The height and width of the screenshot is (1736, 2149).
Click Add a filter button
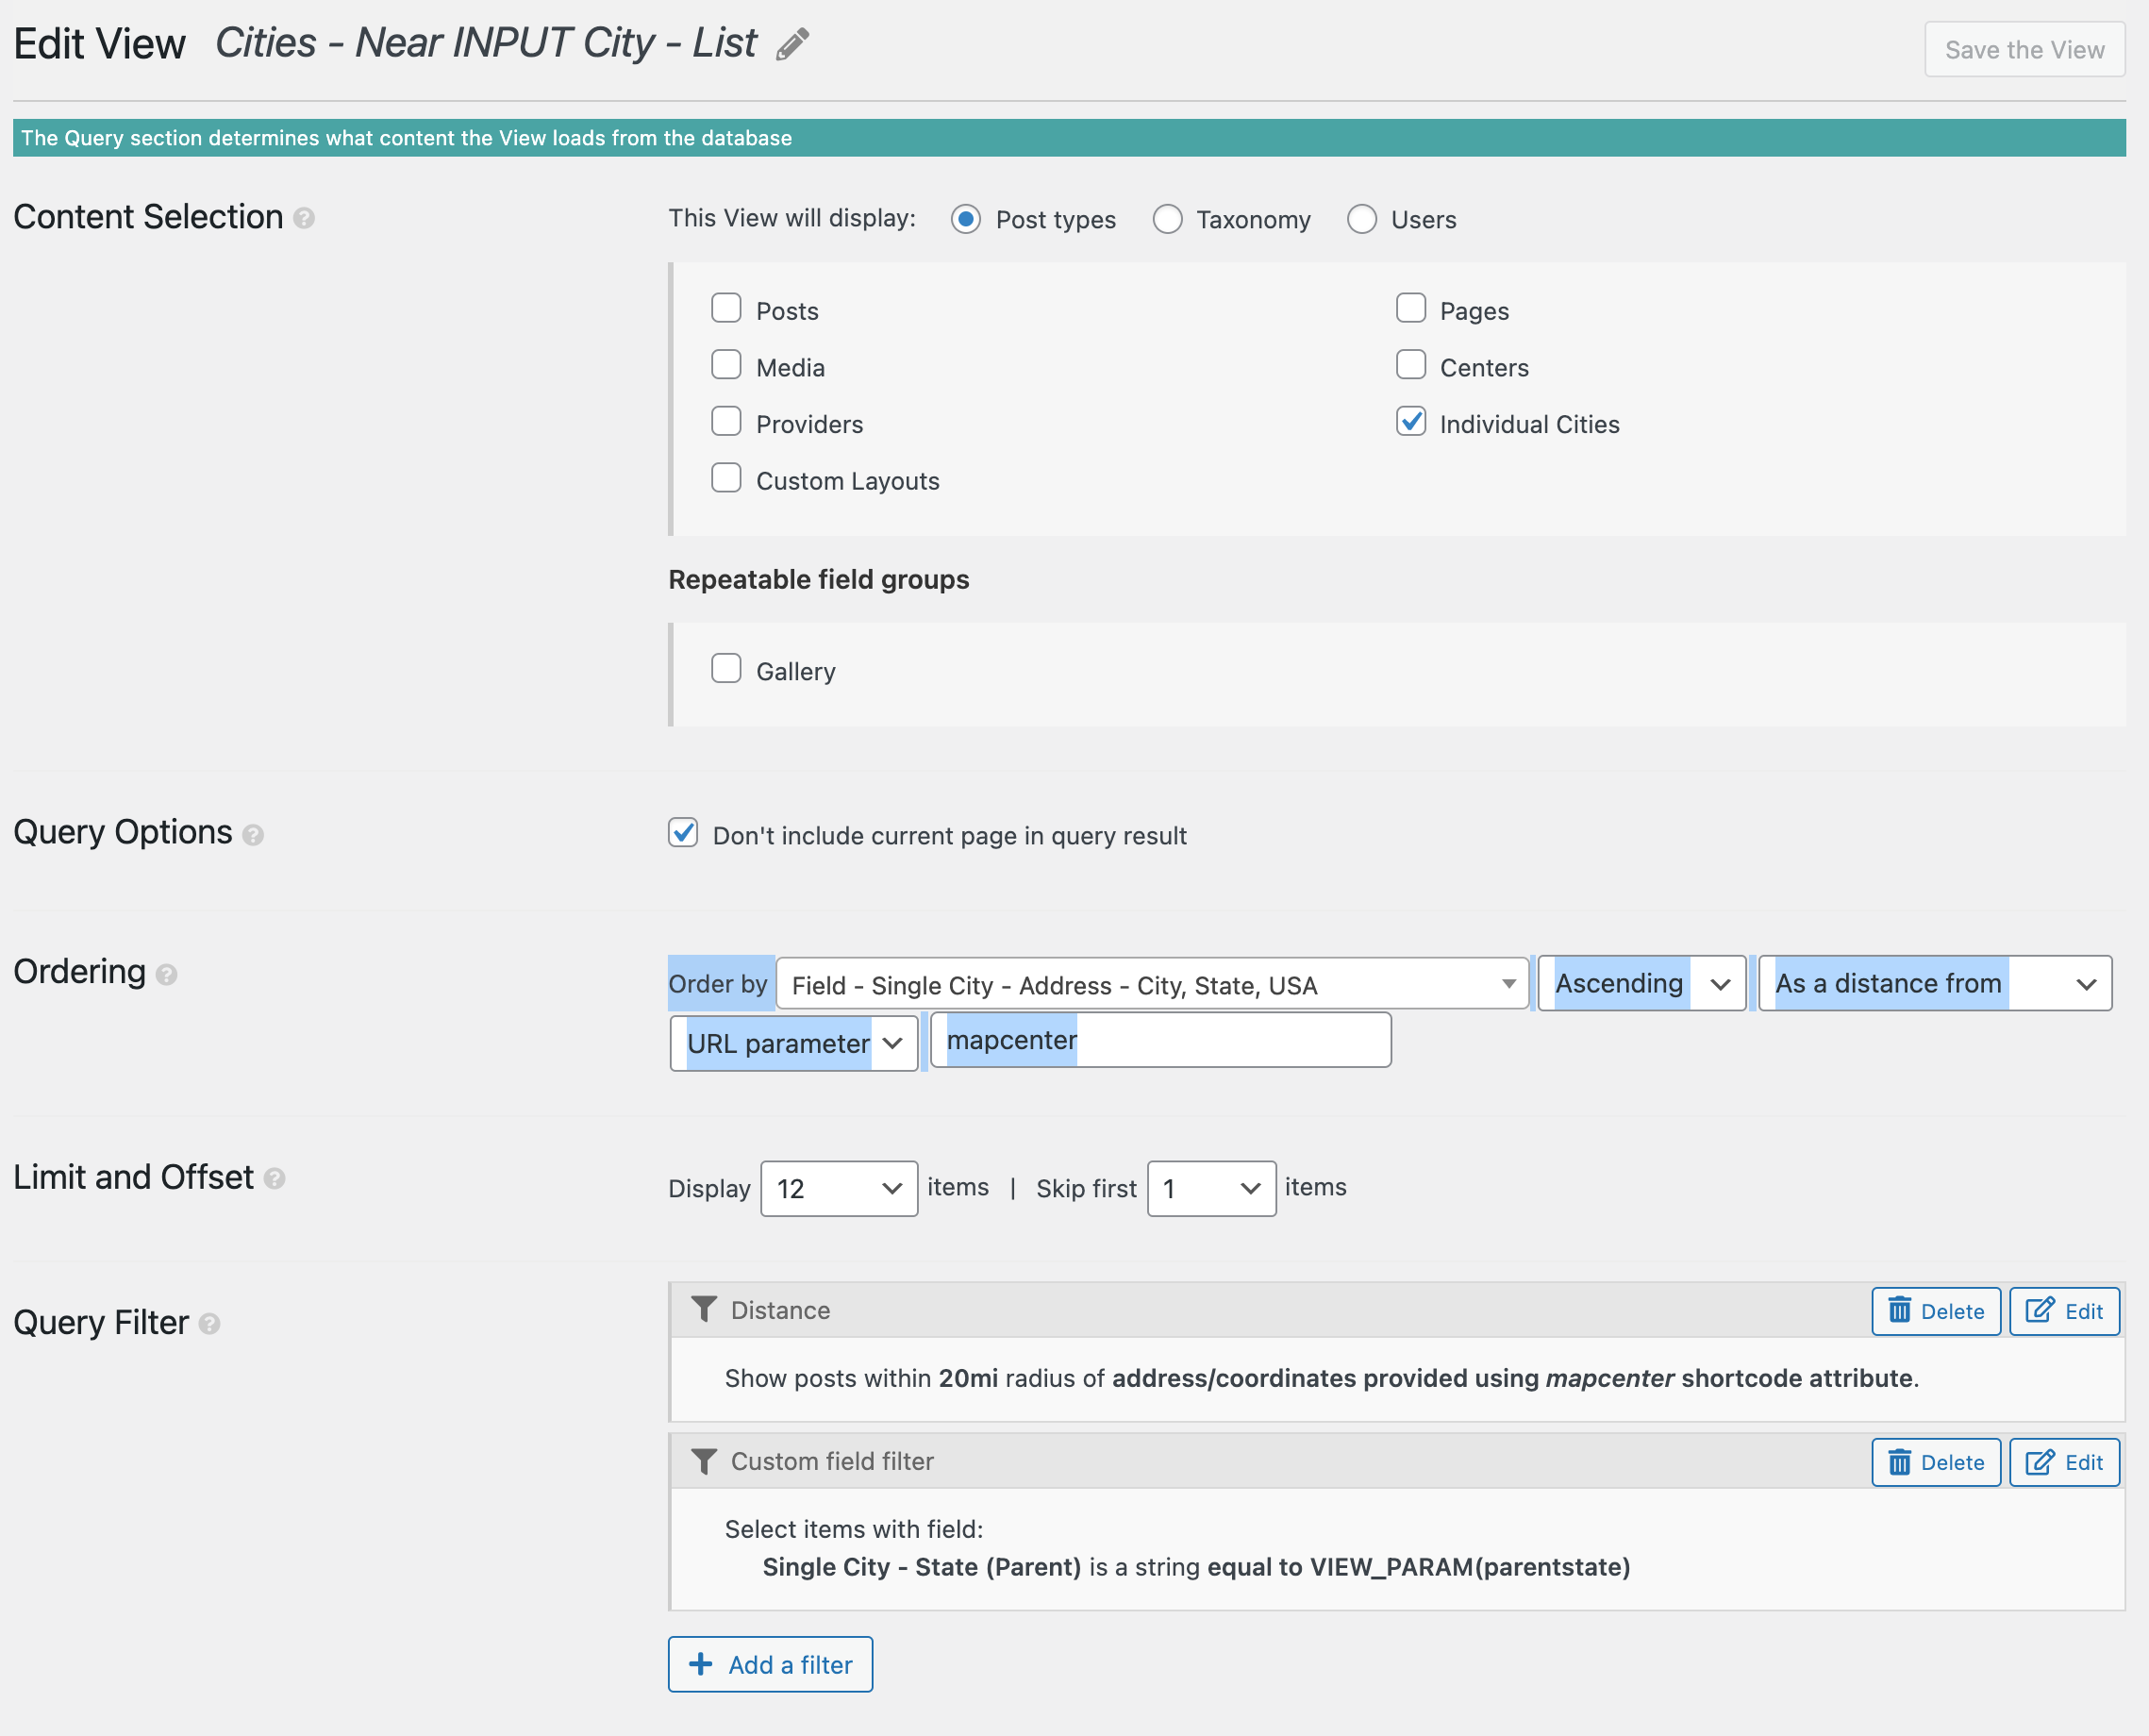tap(770, 1664)
